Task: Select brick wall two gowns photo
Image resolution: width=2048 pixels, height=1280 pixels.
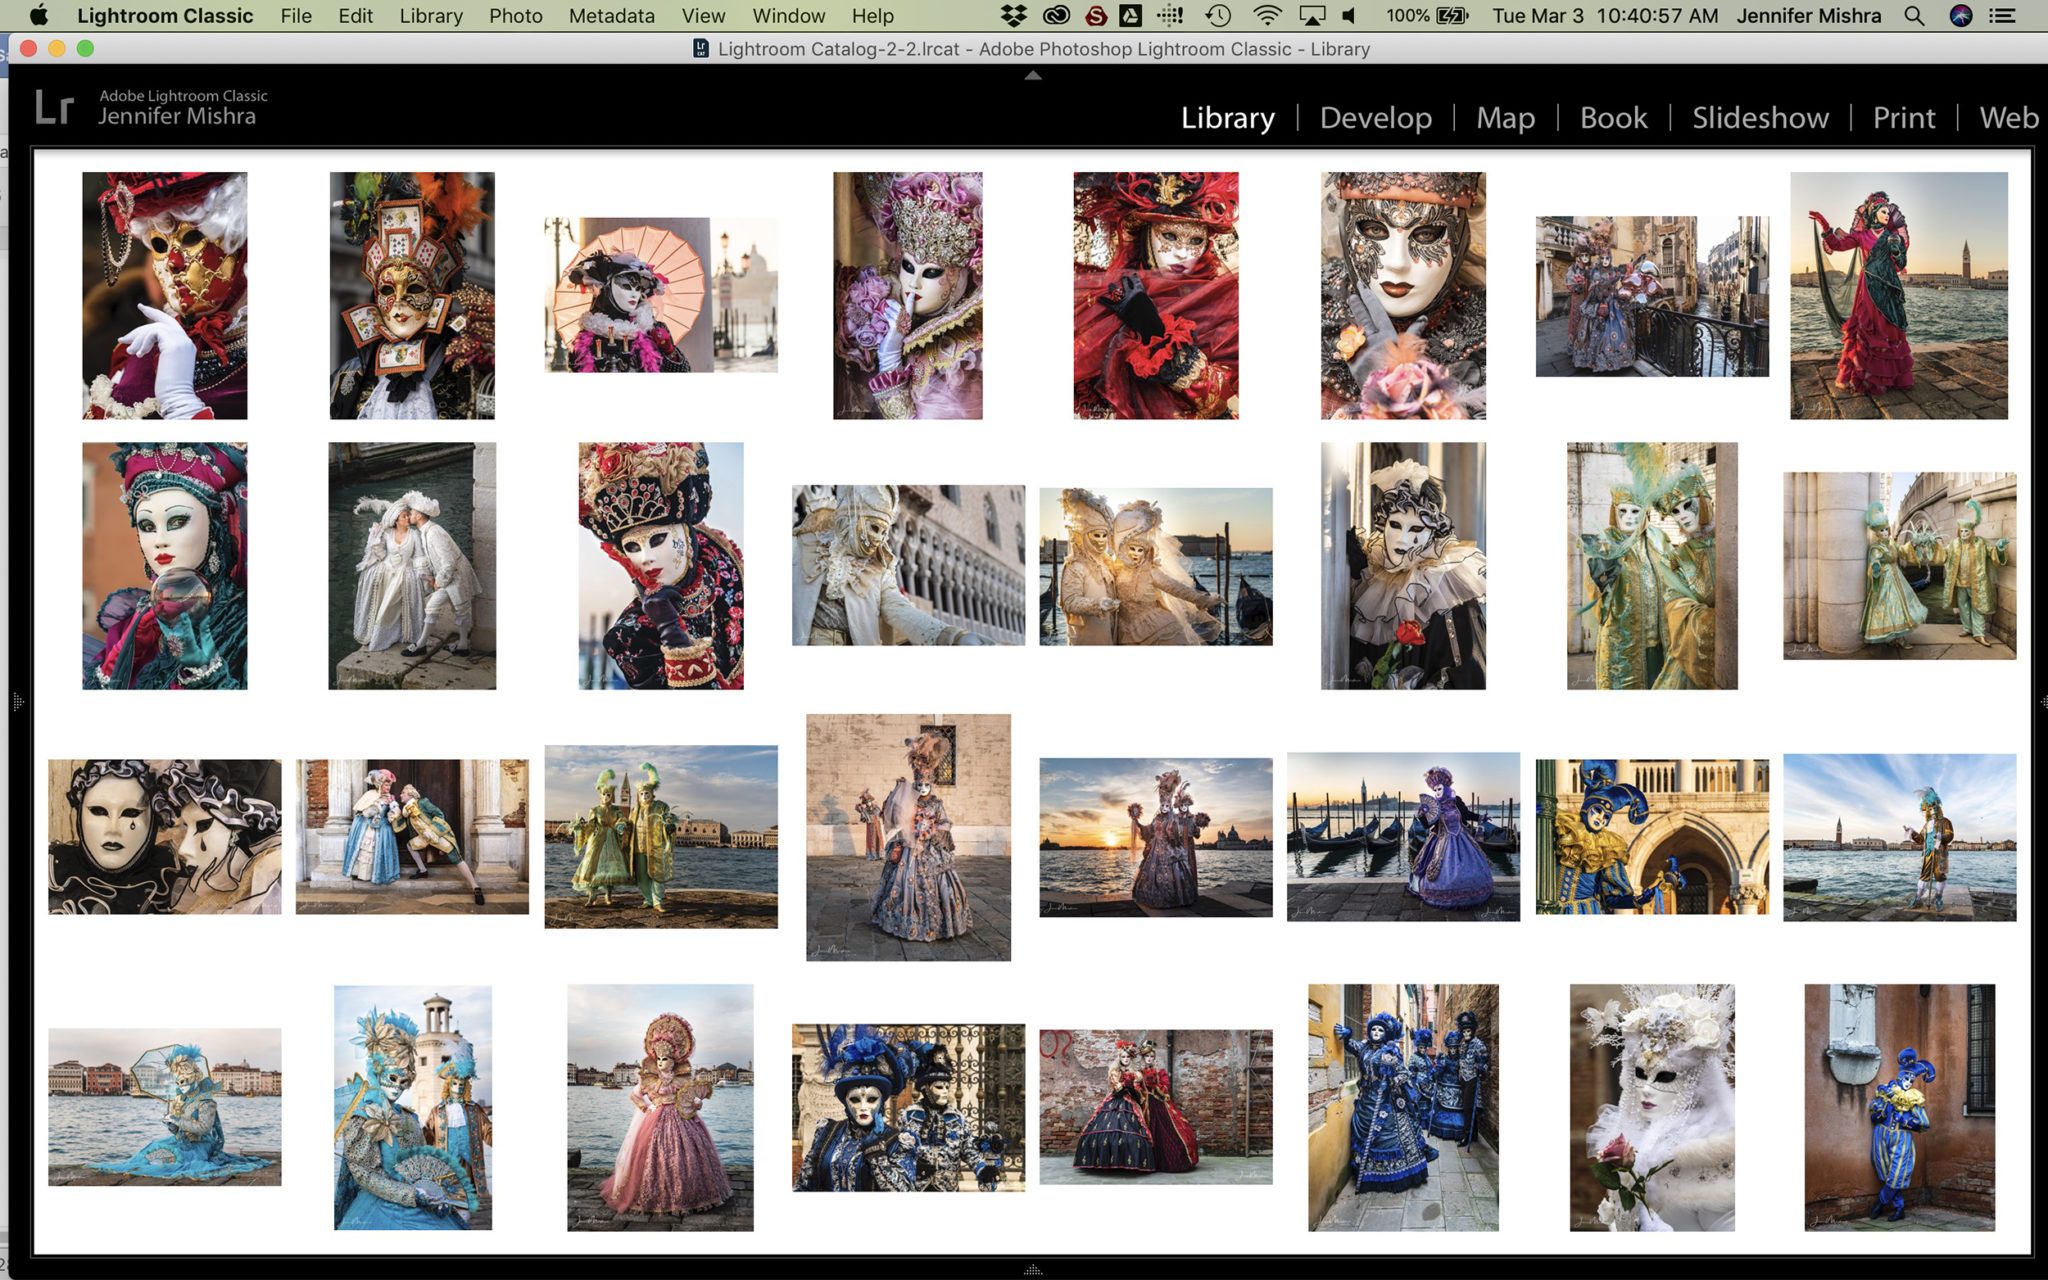Action: pyautogui.click(x=1156, y=1107)
